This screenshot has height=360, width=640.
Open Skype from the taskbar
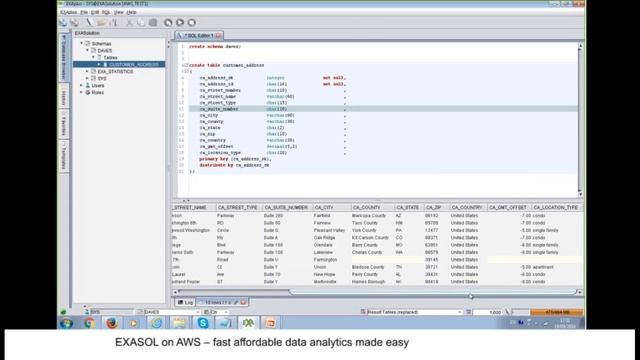[x=202, y=323]
